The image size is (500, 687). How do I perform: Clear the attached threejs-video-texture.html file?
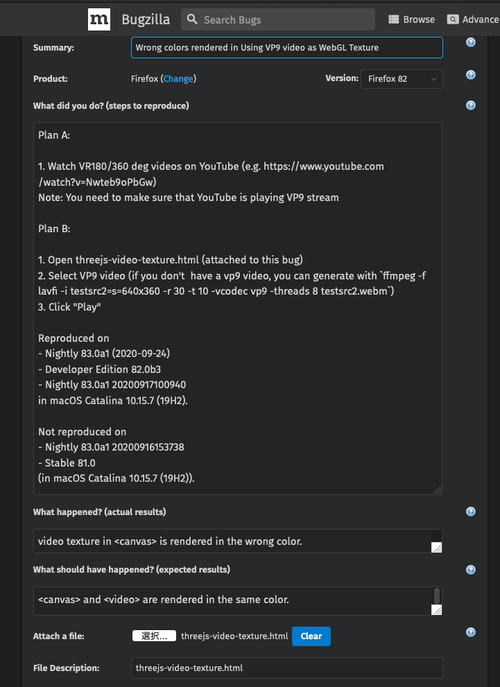point(311,636)
